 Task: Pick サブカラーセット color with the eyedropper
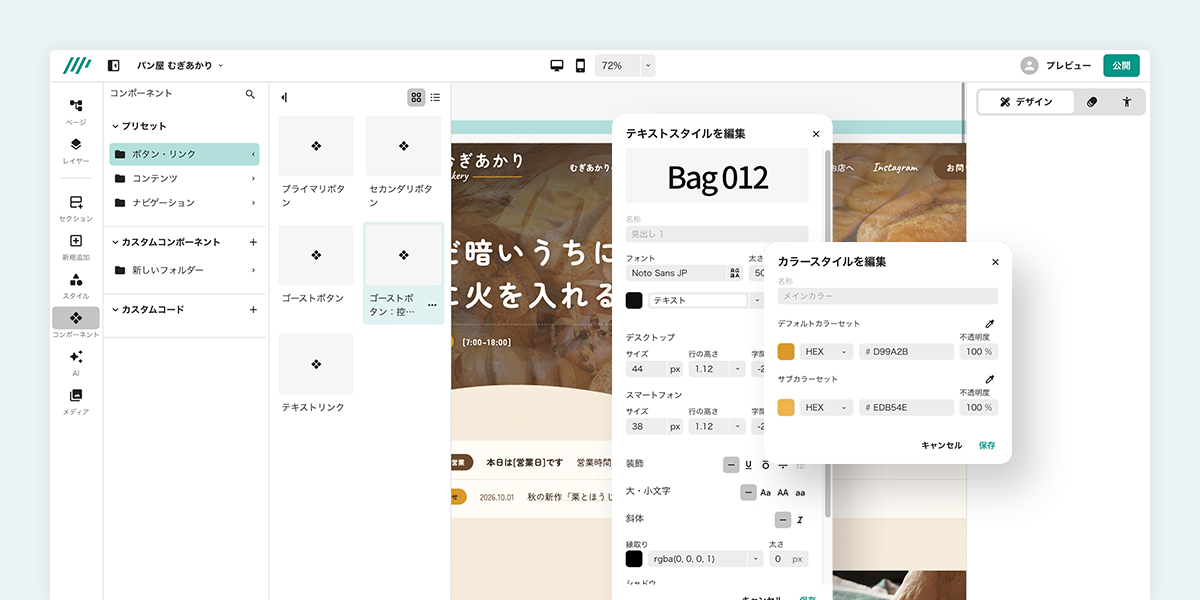point(990,380)
